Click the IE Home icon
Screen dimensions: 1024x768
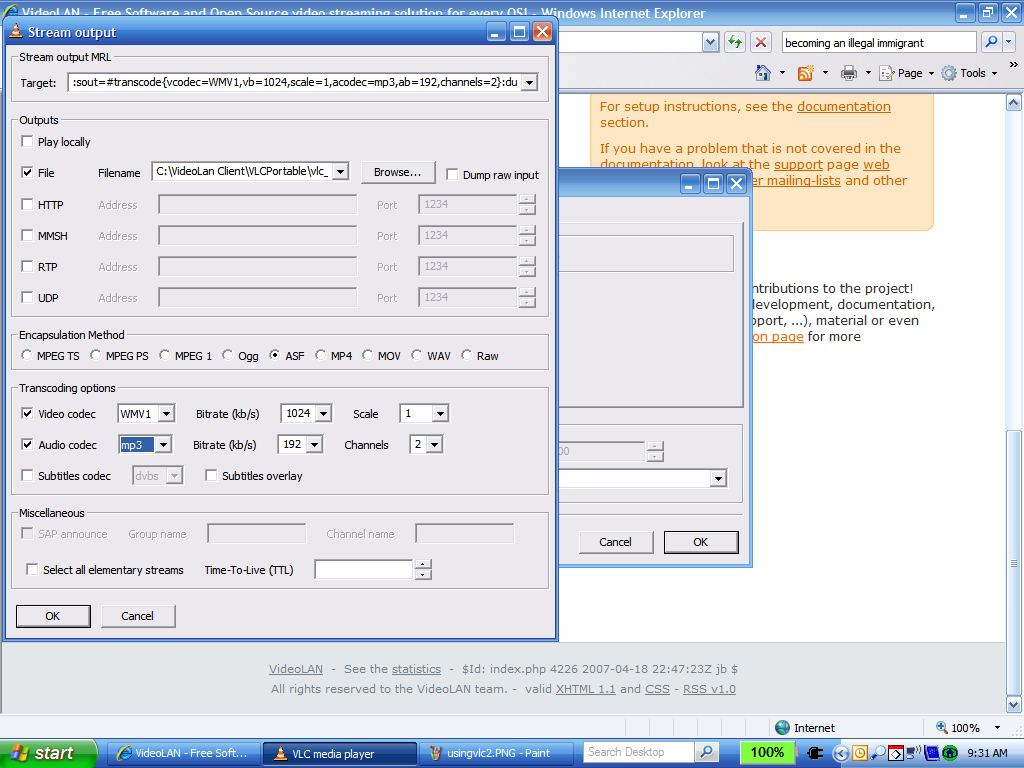[x=763, y=73]
